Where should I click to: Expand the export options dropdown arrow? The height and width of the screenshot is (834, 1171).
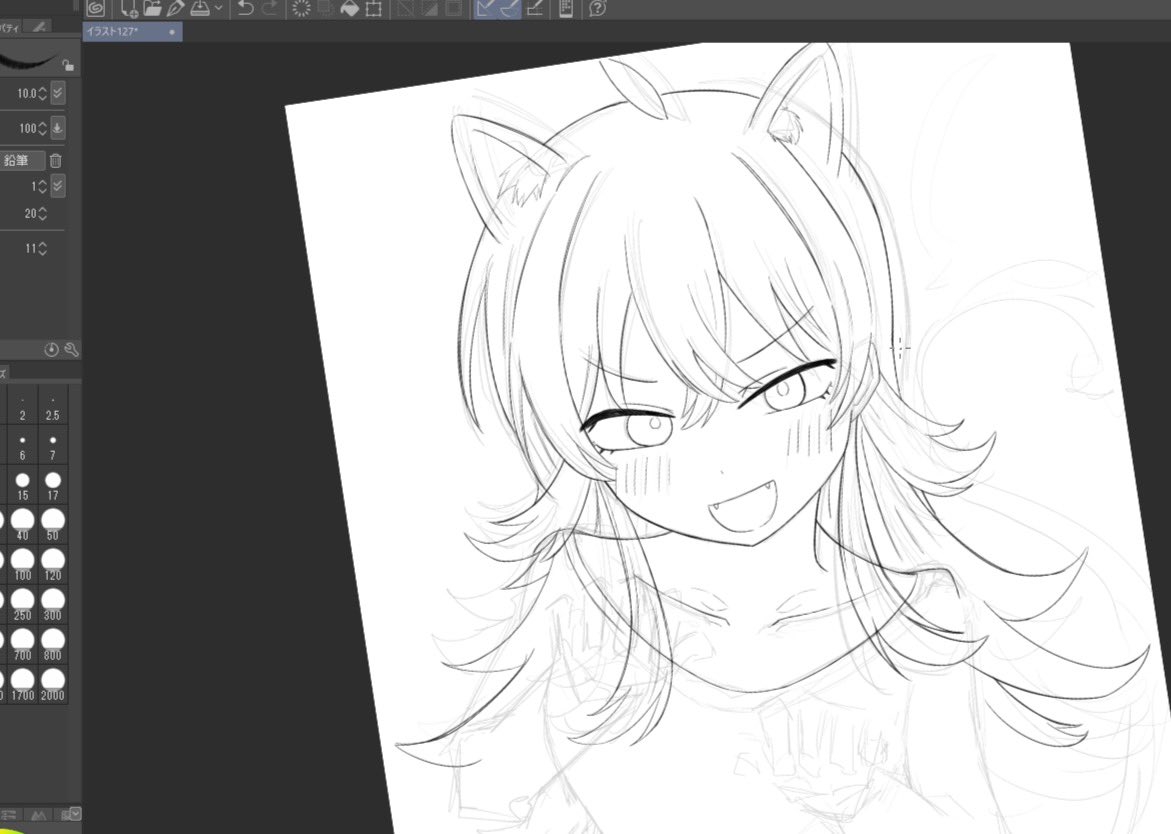pyautogui.click(x=218, y=8)
